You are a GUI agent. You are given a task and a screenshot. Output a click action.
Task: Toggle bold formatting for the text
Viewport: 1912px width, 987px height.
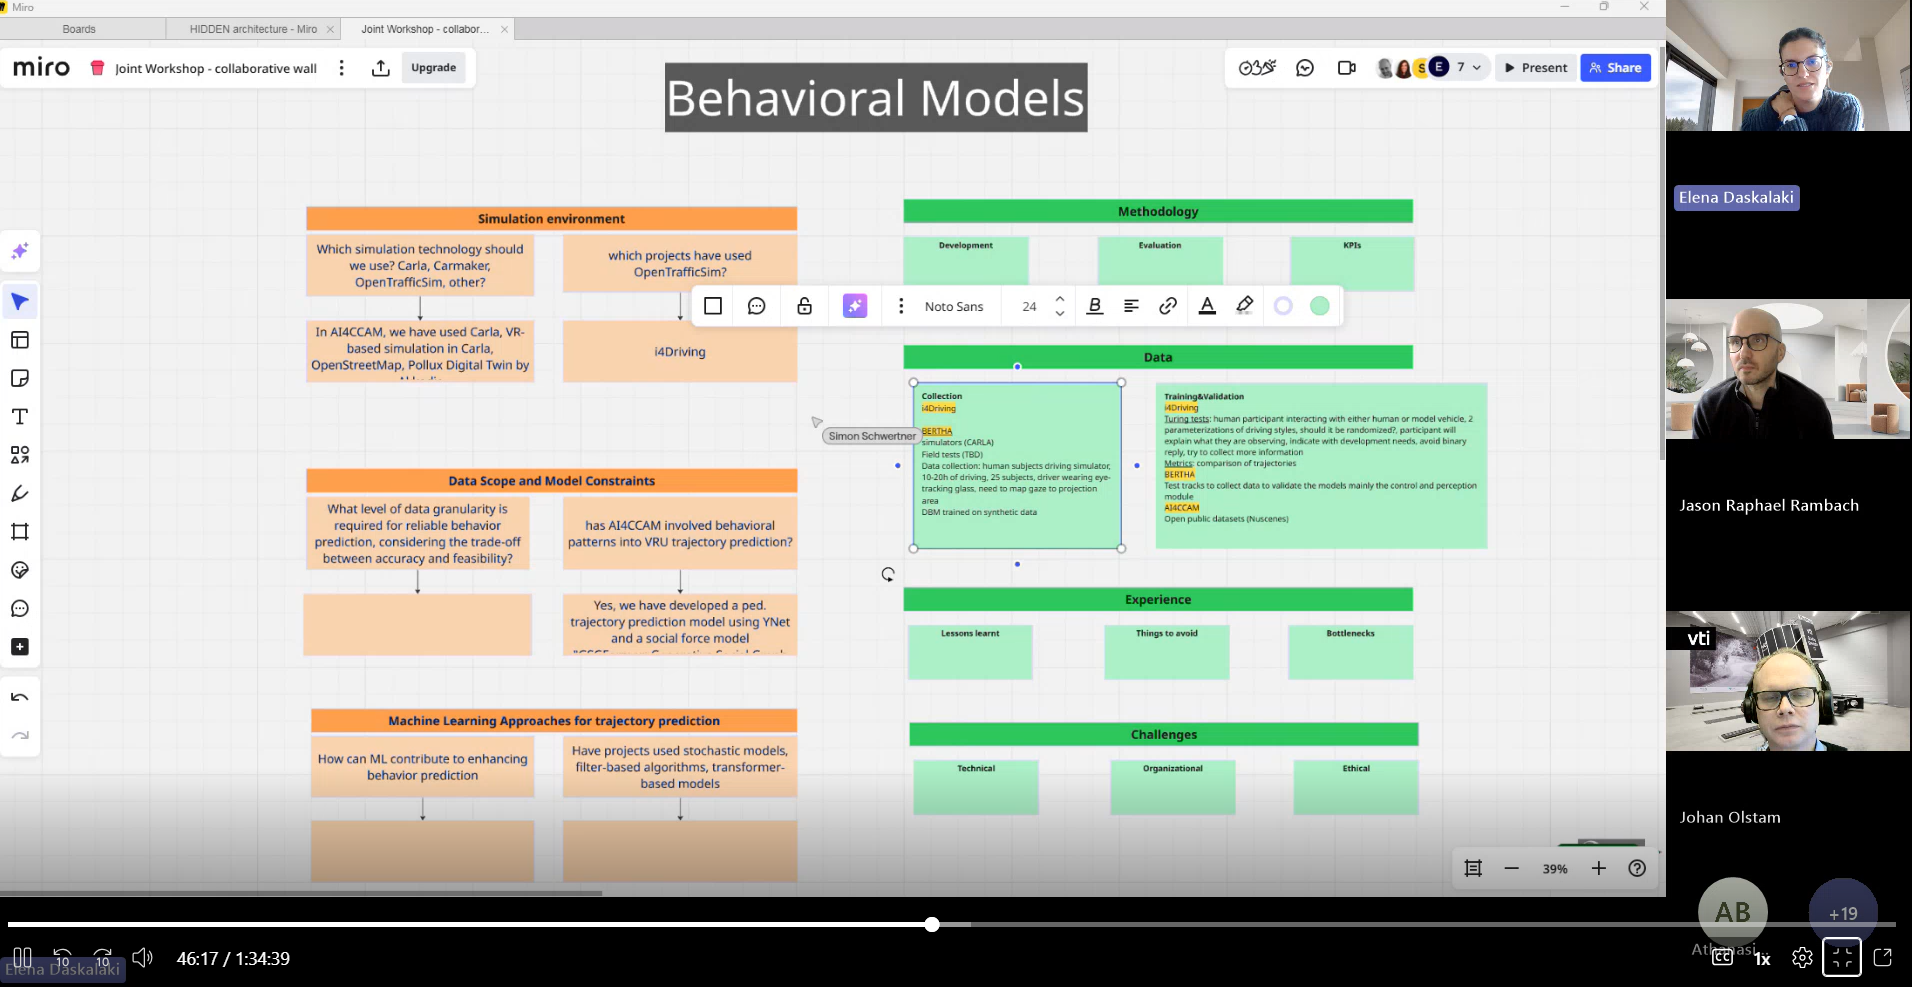pos(1095,306)
